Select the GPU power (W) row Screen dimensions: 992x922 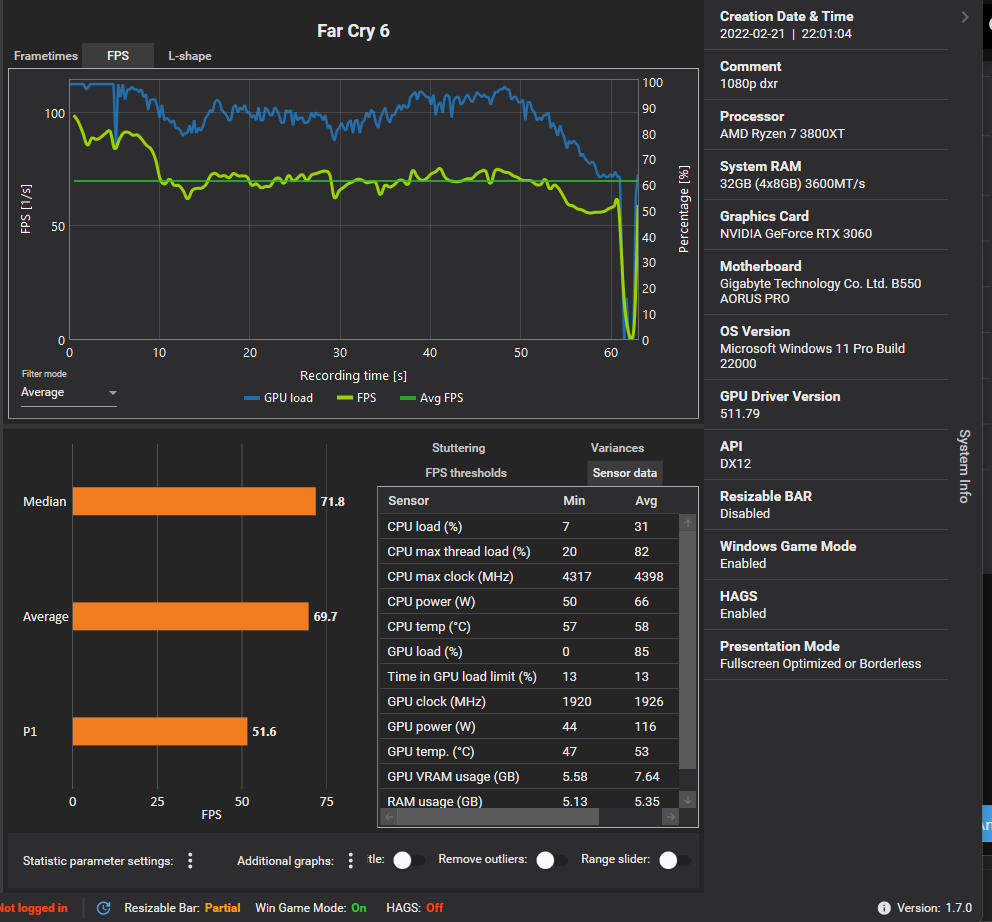point(529,726)
